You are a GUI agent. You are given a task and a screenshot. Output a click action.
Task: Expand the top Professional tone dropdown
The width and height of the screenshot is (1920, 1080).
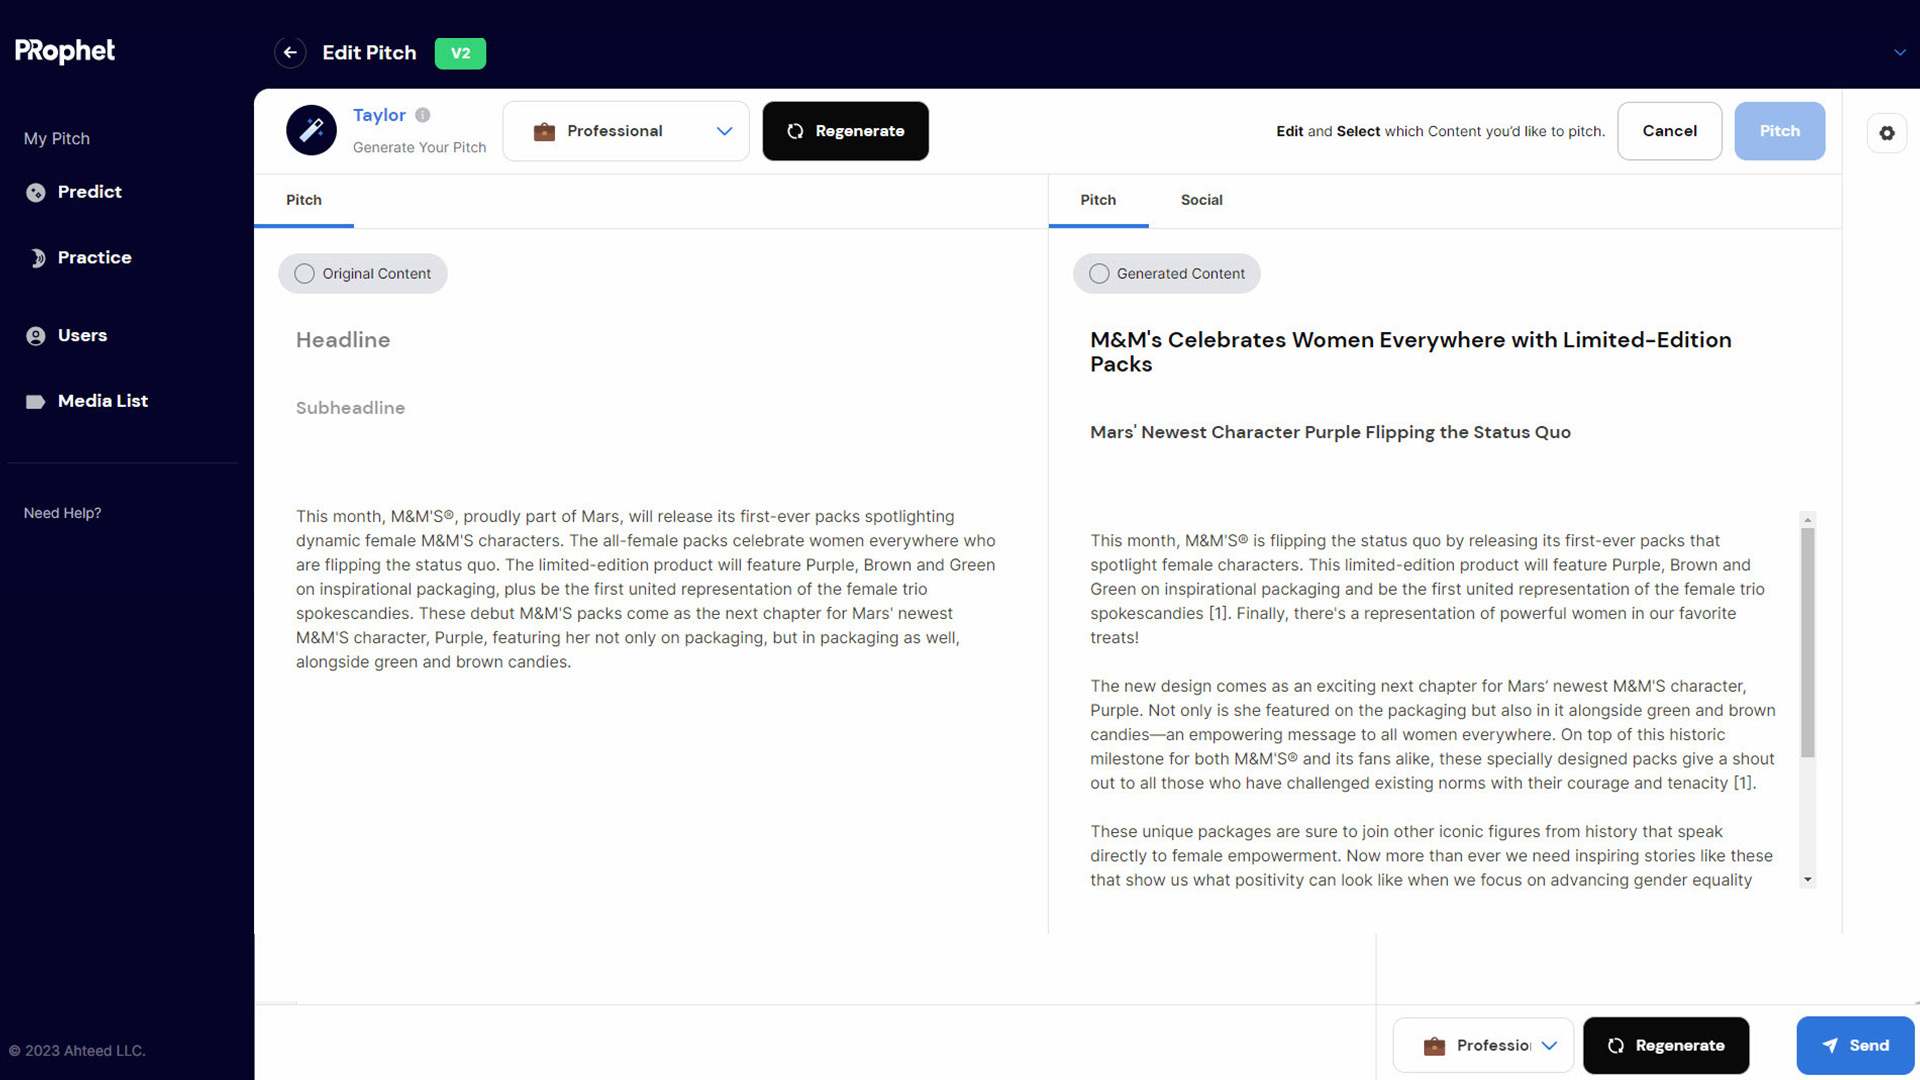tap(626, 131)
